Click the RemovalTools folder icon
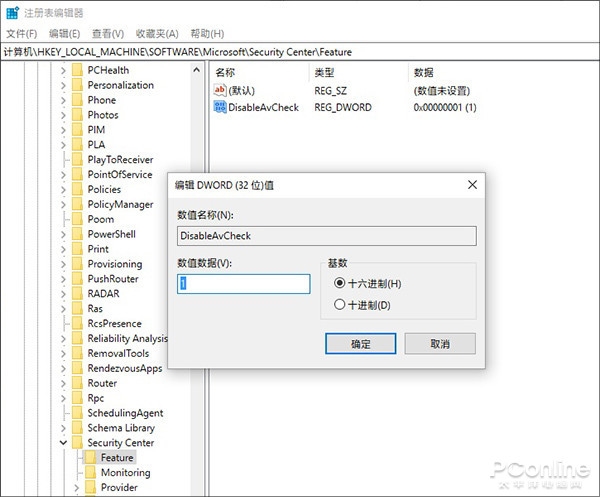 click(78, 354)
